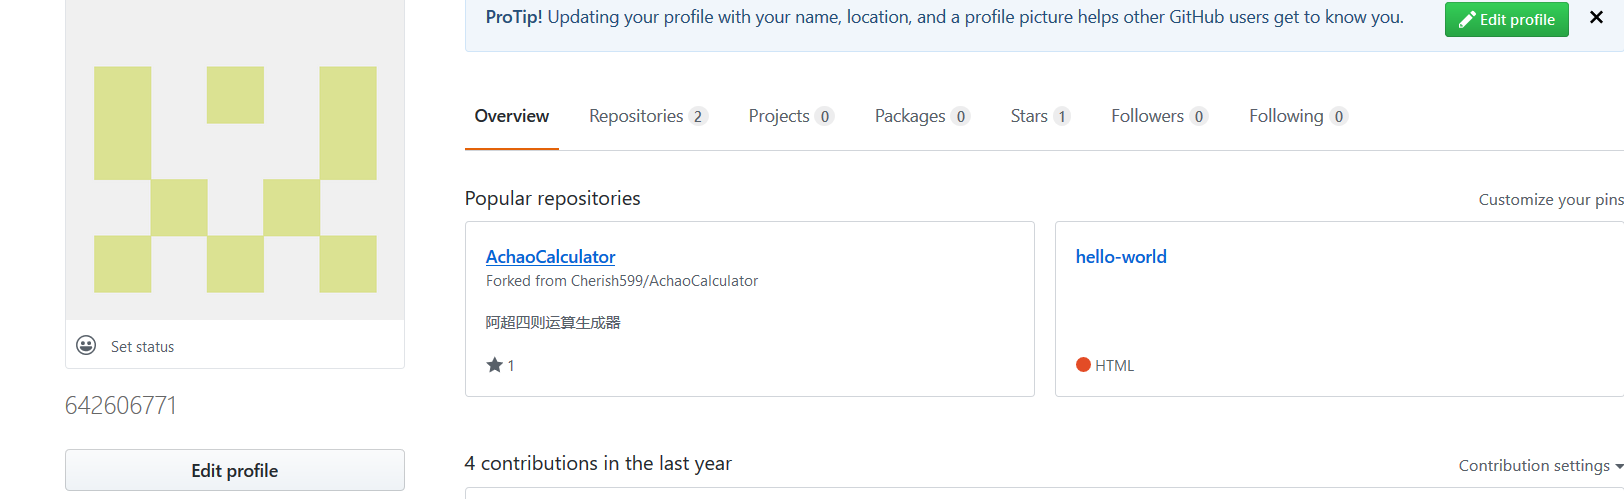Viewport: 1624px width, 499px height.
Task: Click the Set status text
Action: (x=142, y=346)
